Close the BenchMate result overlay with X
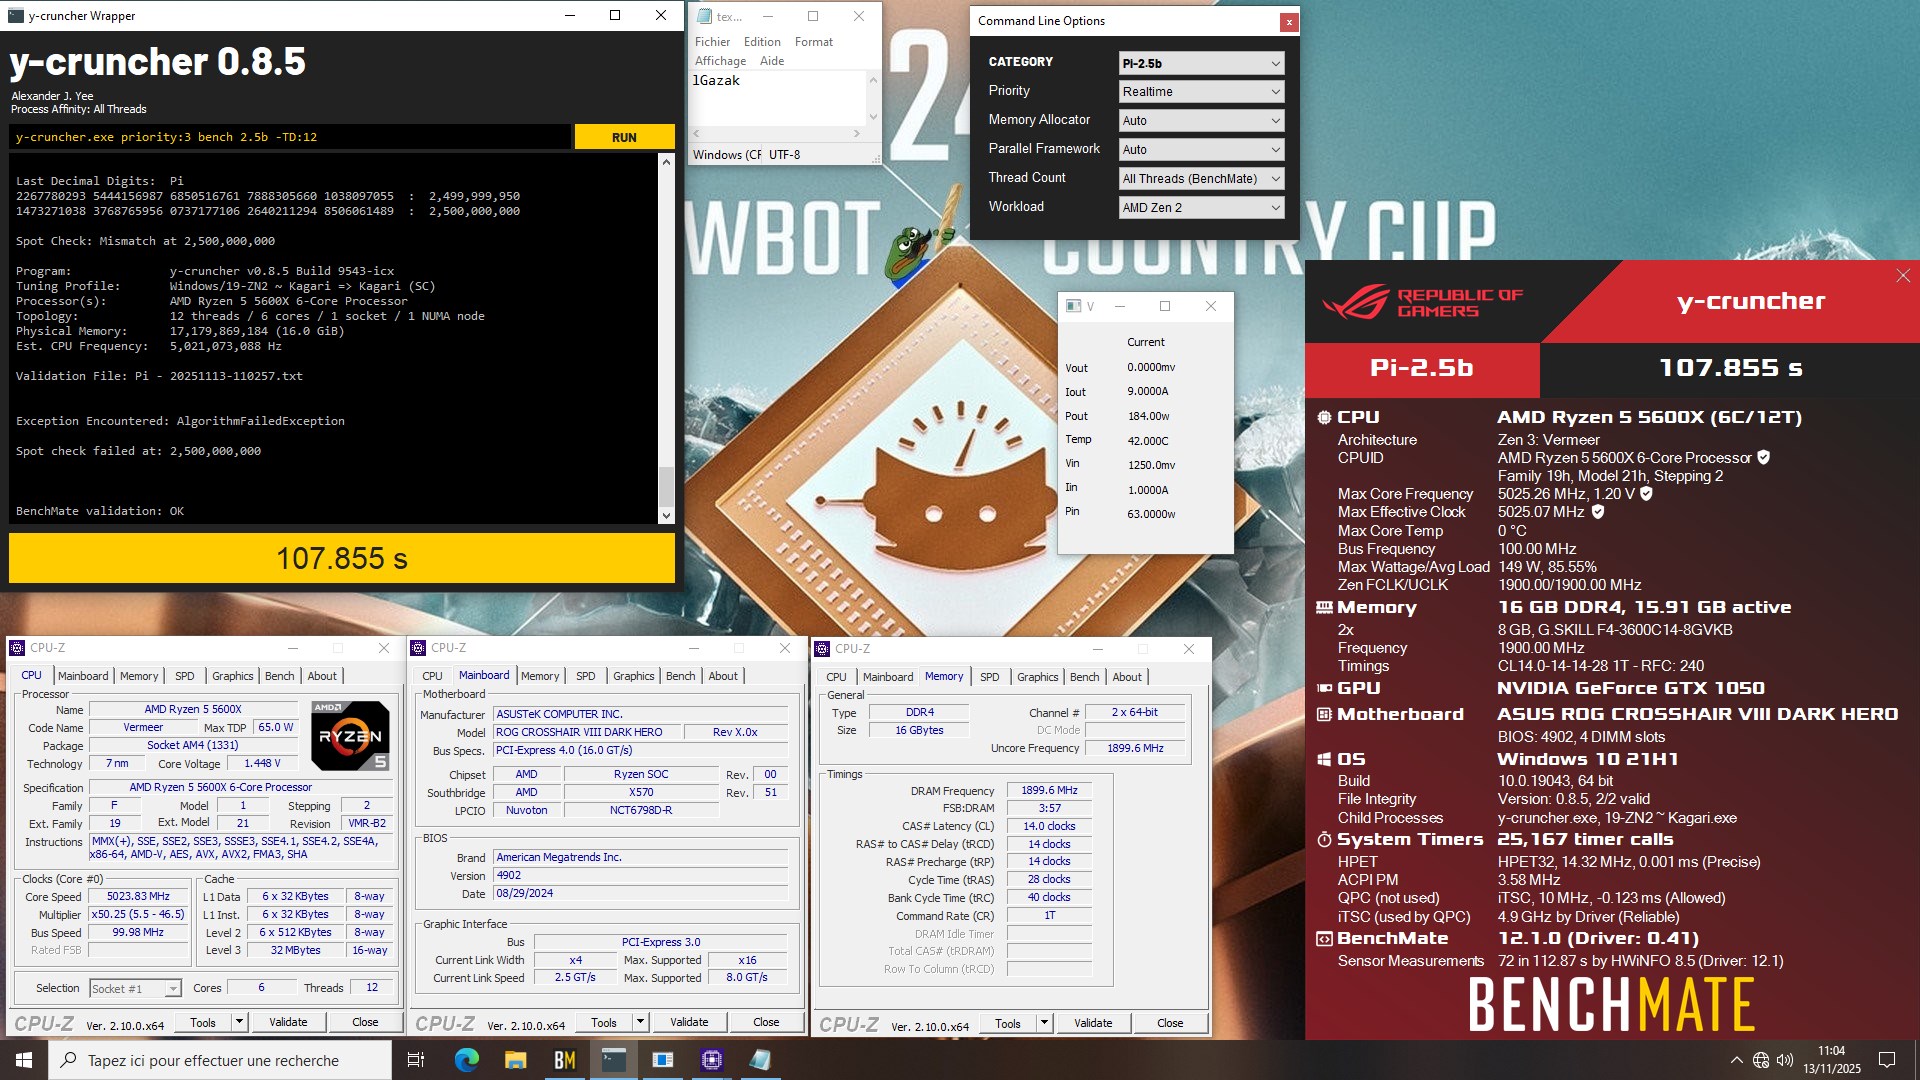 (x=1902, y=276)
